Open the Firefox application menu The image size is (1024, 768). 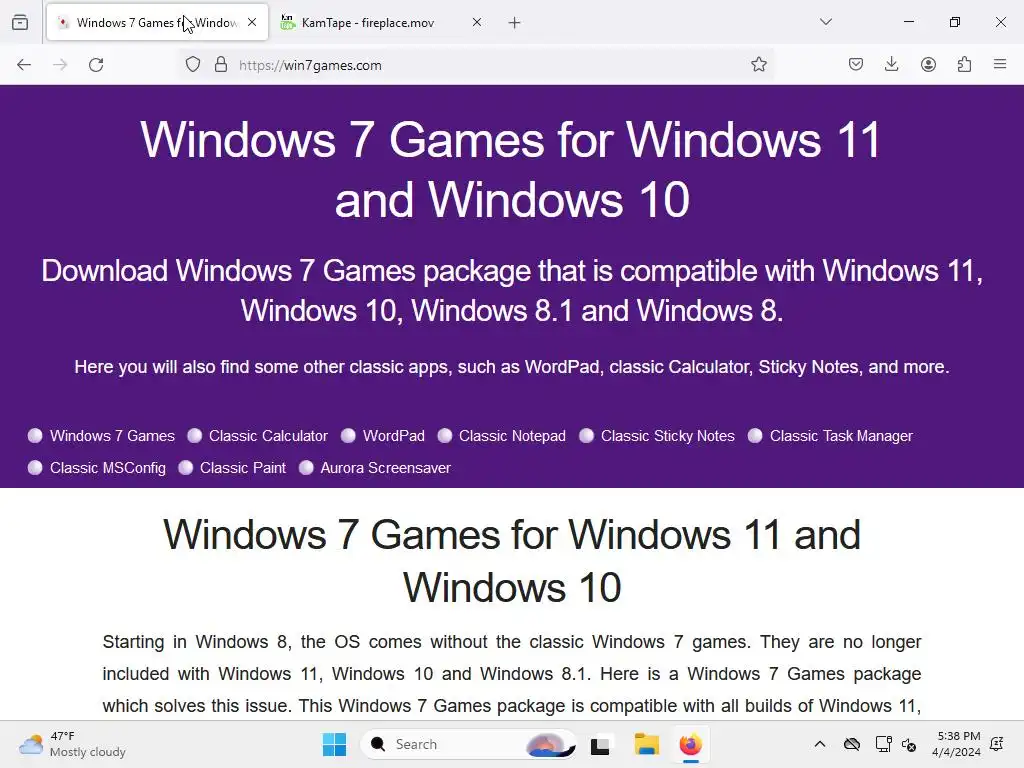(1000, 64)
